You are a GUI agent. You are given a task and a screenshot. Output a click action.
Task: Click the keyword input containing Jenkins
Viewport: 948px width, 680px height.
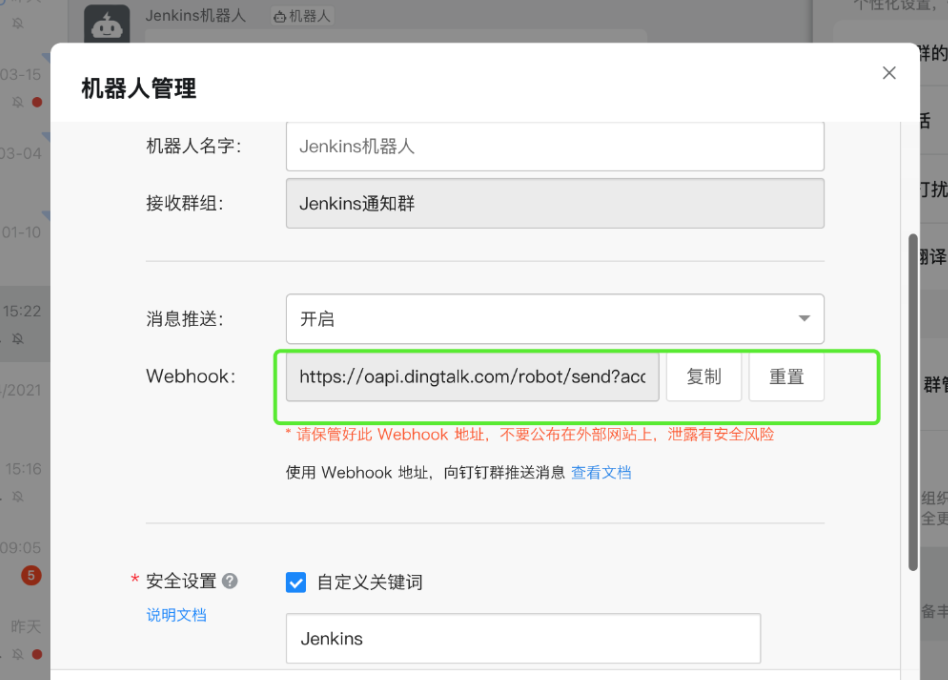click(524, 639)
